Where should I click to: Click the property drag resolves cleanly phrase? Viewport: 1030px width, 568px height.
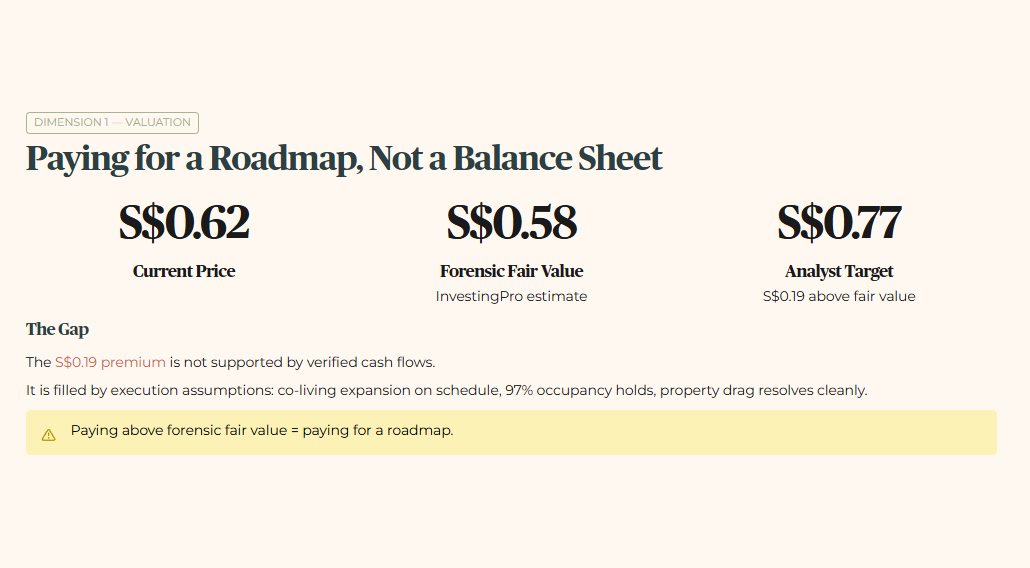pyautogui.click(x=763, y=391)
